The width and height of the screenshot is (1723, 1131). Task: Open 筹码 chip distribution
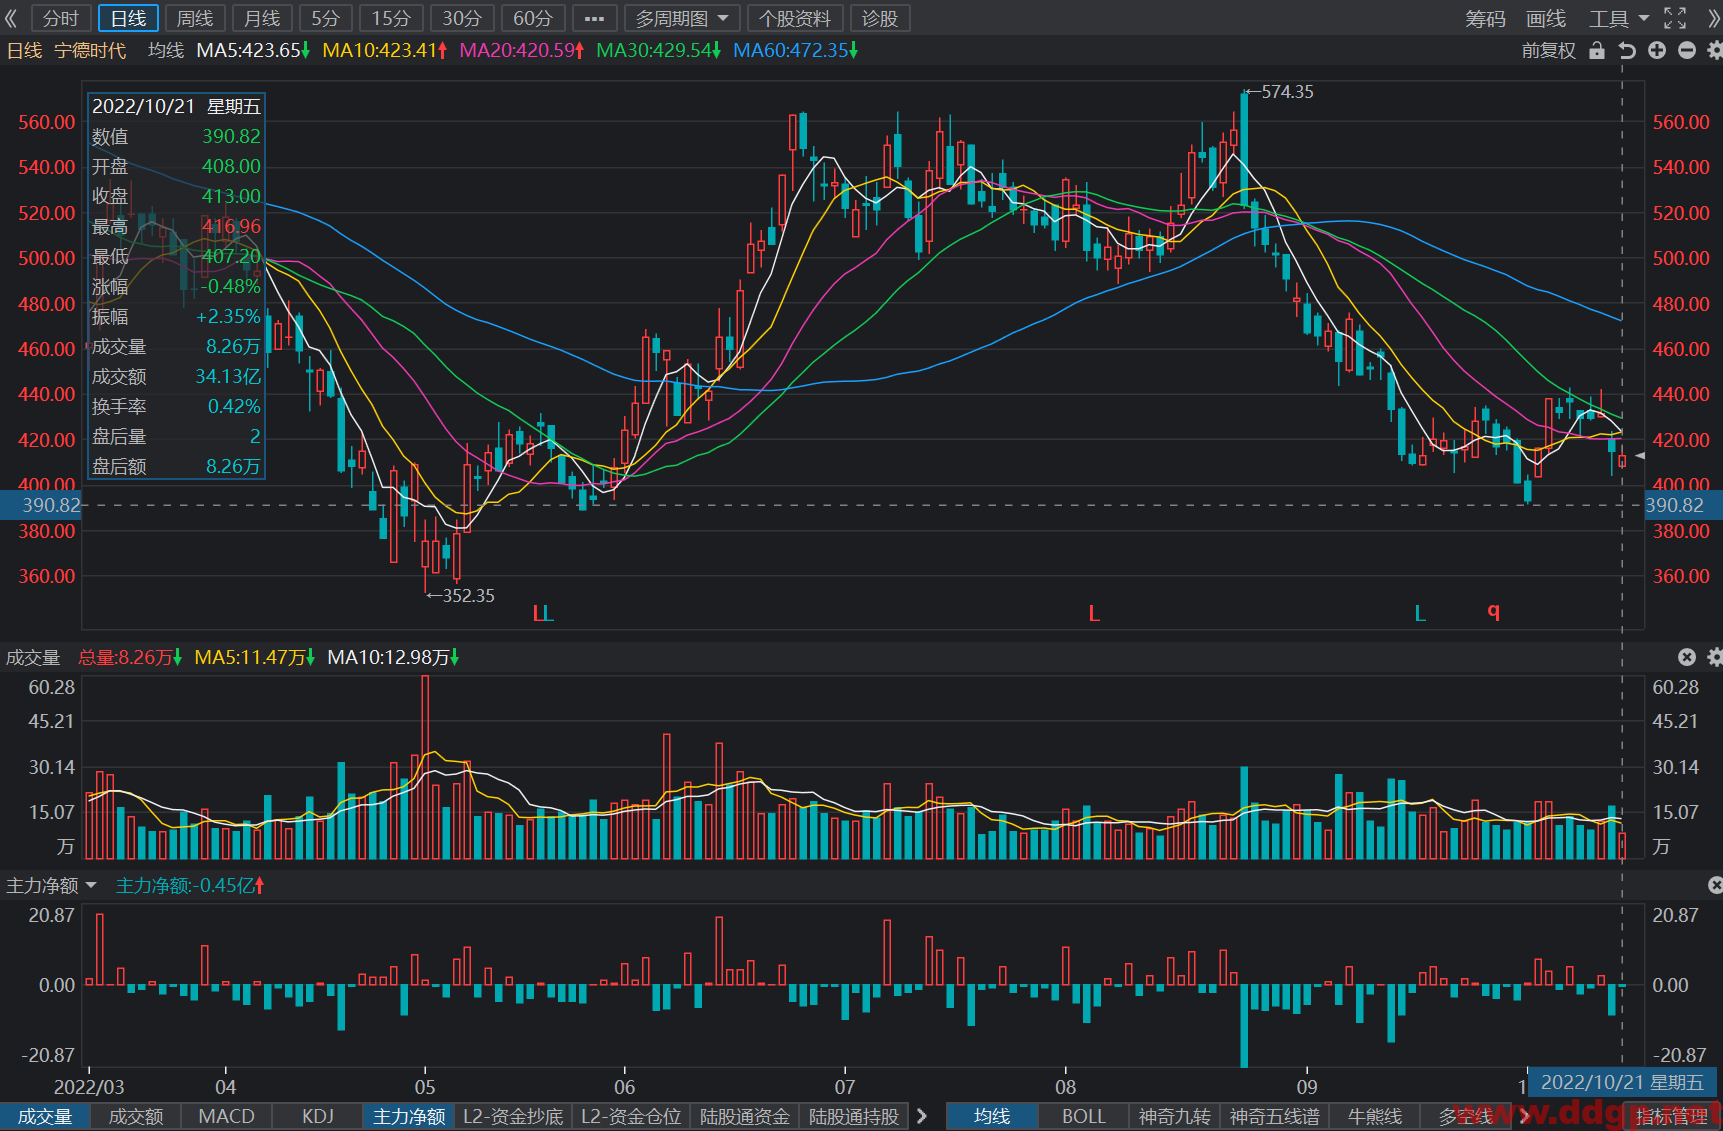[1485, 18]
